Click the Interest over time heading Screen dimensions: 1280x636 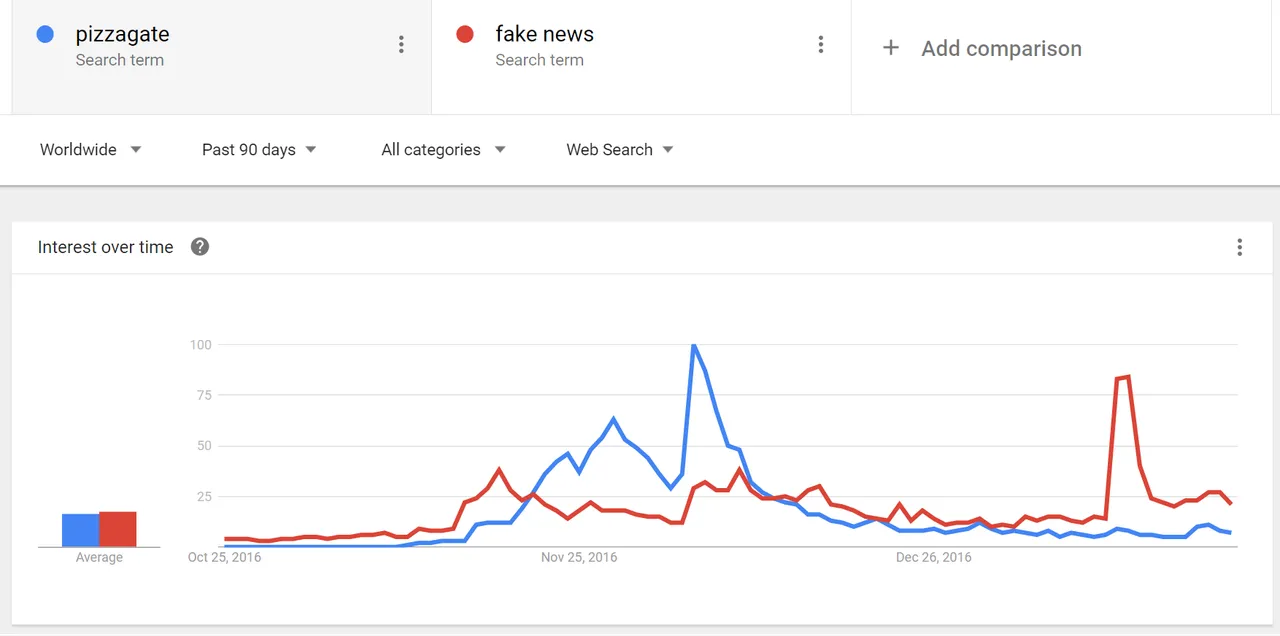click(105, 247)
